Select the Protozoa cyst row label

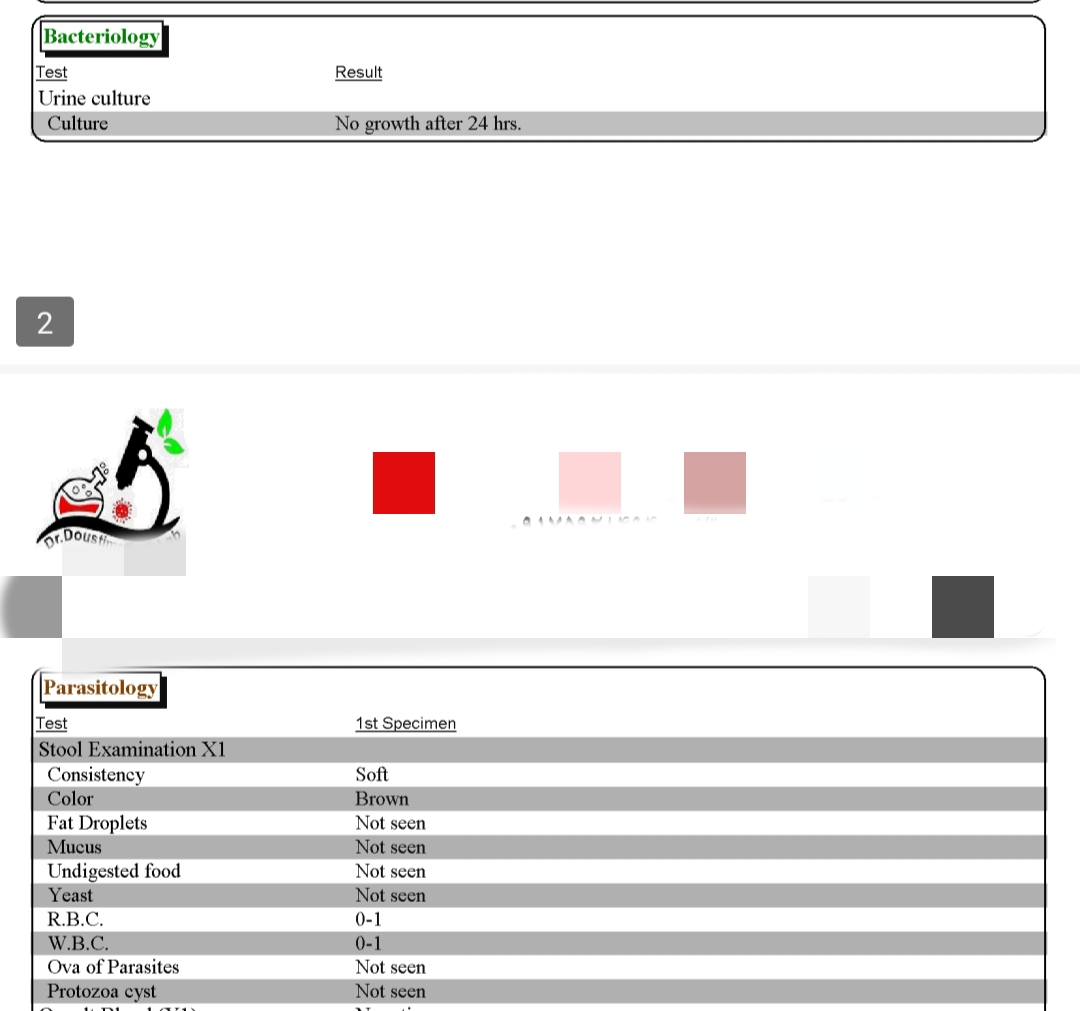click(x=100, y=991)
